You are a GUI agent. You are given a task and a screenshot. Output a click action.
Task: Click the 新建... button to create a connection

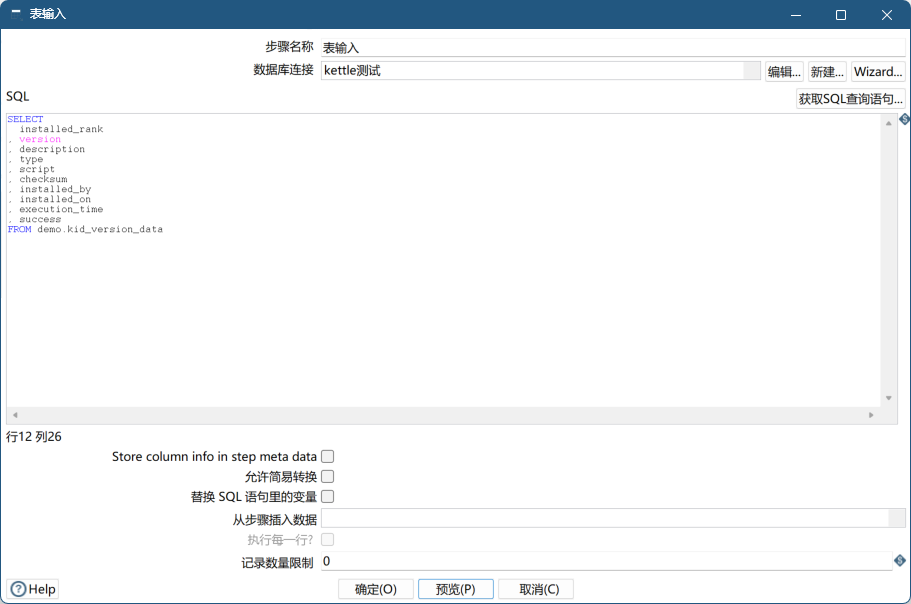tap(826, 71)
